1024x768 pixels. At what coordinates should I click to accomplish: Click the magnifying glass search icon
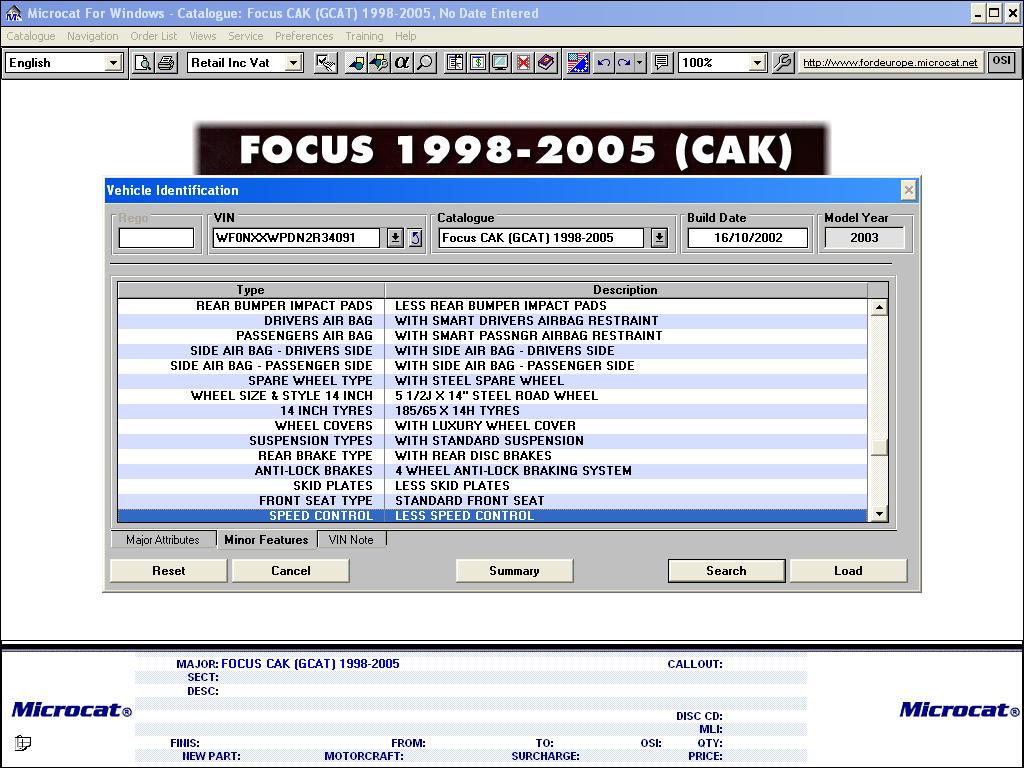click(x=425, y=62)
